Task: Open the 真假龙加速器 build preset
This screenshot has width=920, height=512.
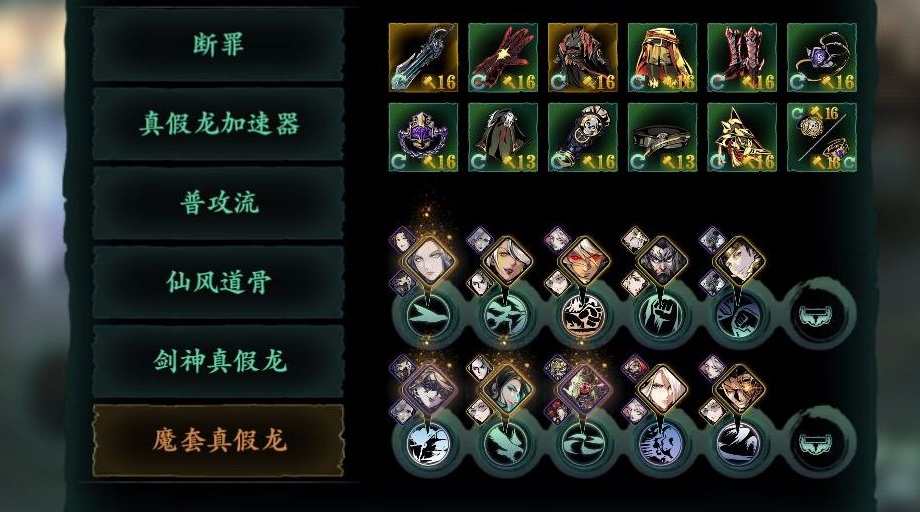Action: 218,124
